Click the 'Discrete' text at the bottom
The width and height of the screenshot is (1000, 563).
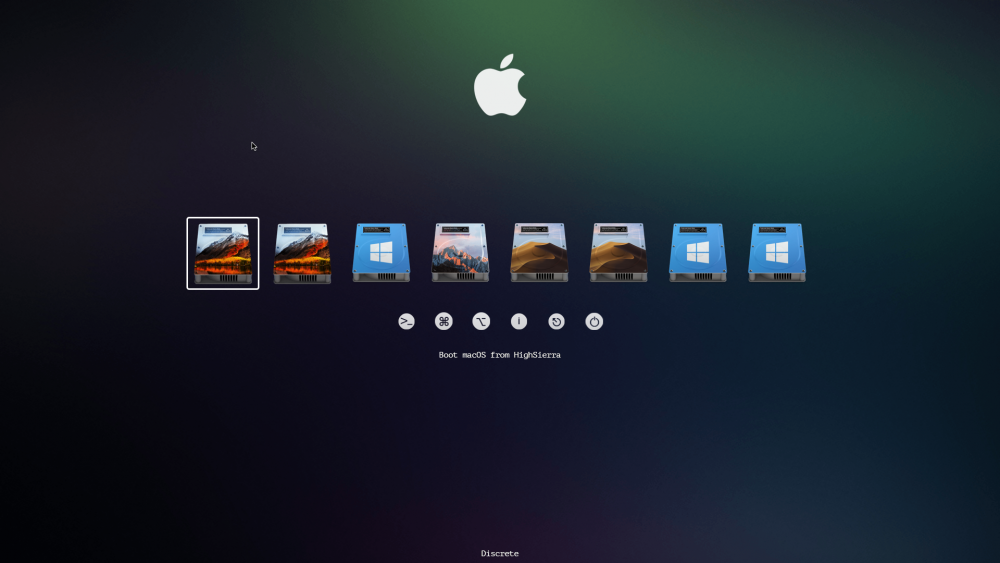pyautogui.click(x=500, y=553)
